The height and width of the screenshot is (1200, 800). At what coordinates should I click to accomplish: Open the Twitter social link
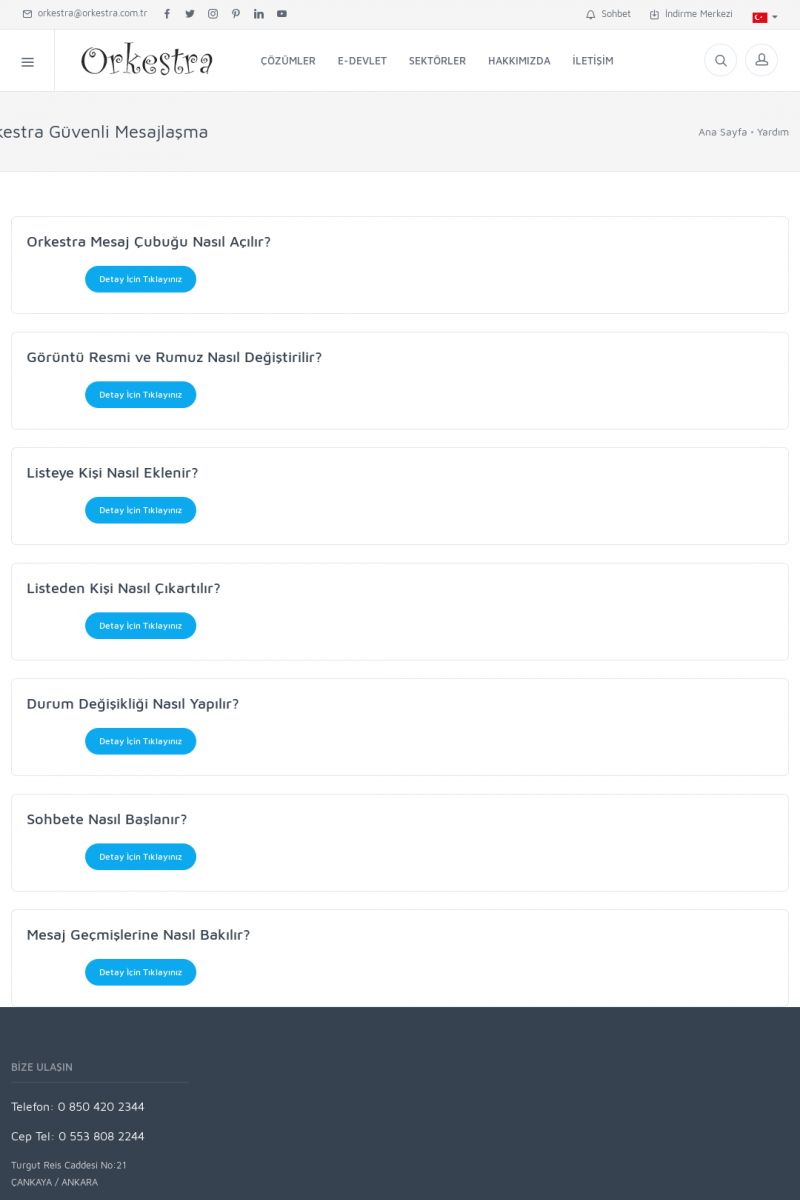pyautogui.click(x=190, y=14)
